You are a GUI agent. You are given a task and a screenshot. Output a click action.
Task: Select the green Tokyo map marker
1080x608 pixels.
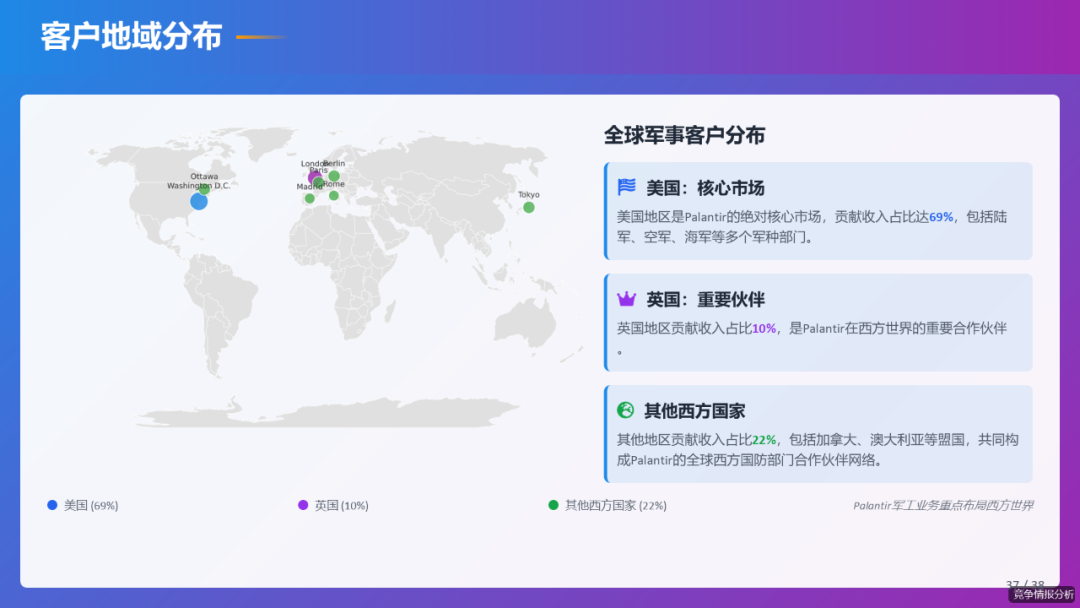[x=529, y=207]
